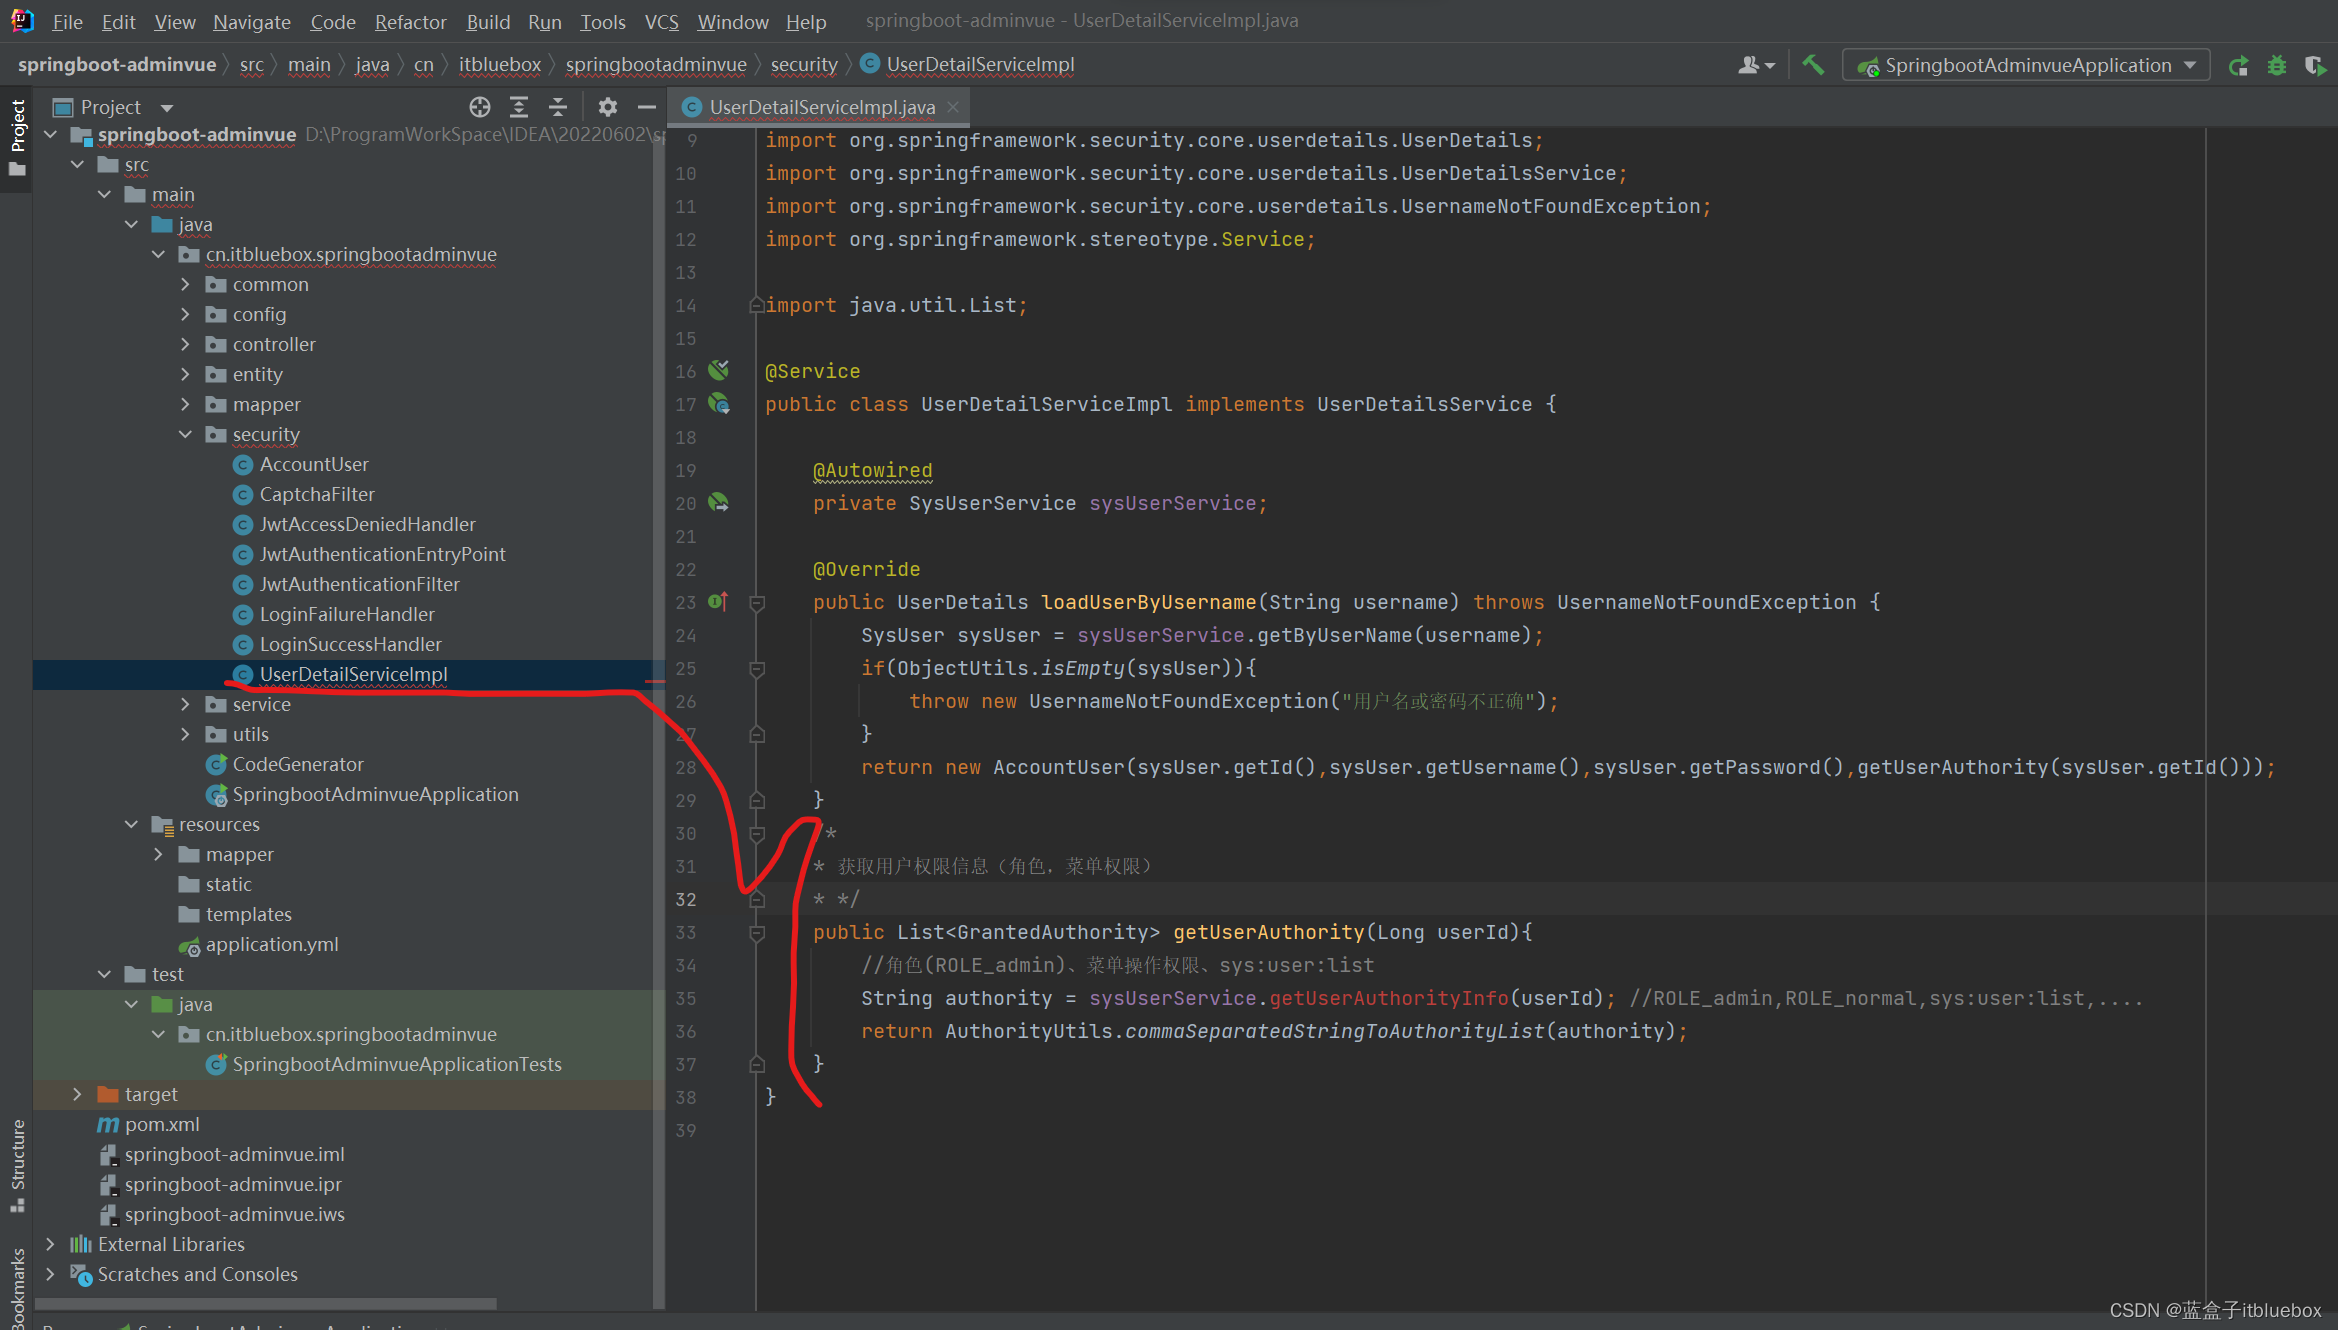Viewport: 2338px width, 1330px height.
Task: Open pom.xml in project tree
Action: (x=162, y=1124)
